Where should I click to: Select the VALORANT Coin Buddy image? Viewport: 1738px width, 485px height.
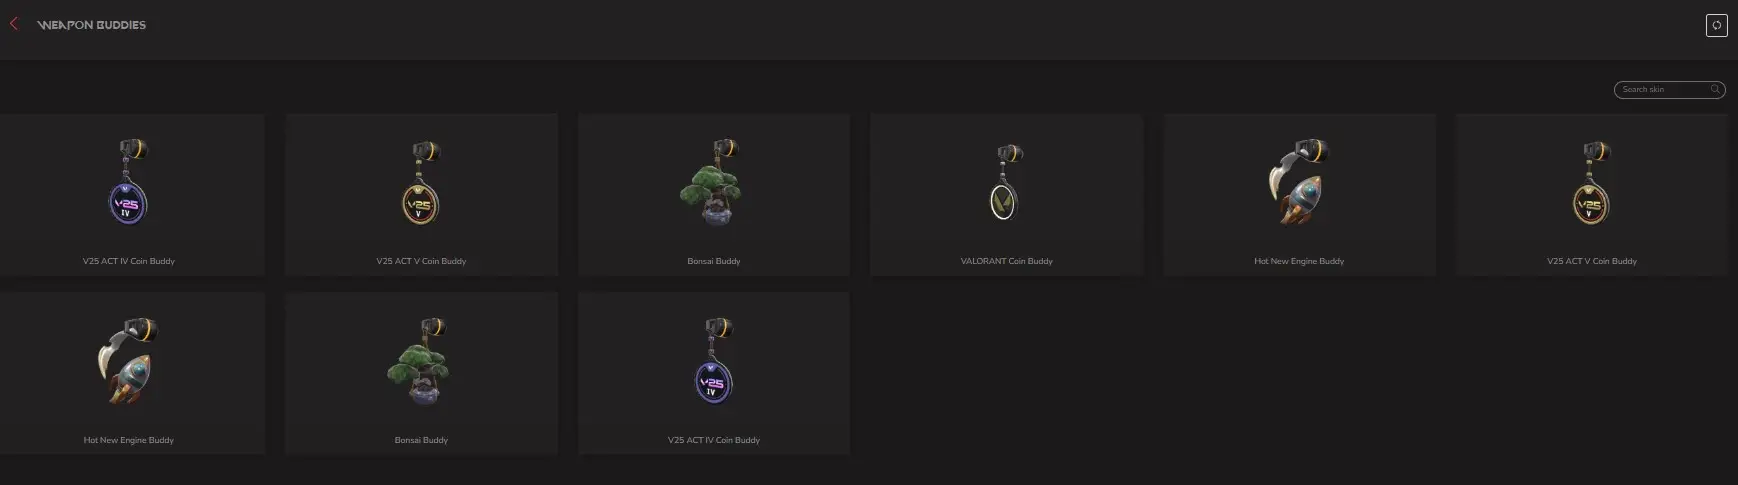1006,182
